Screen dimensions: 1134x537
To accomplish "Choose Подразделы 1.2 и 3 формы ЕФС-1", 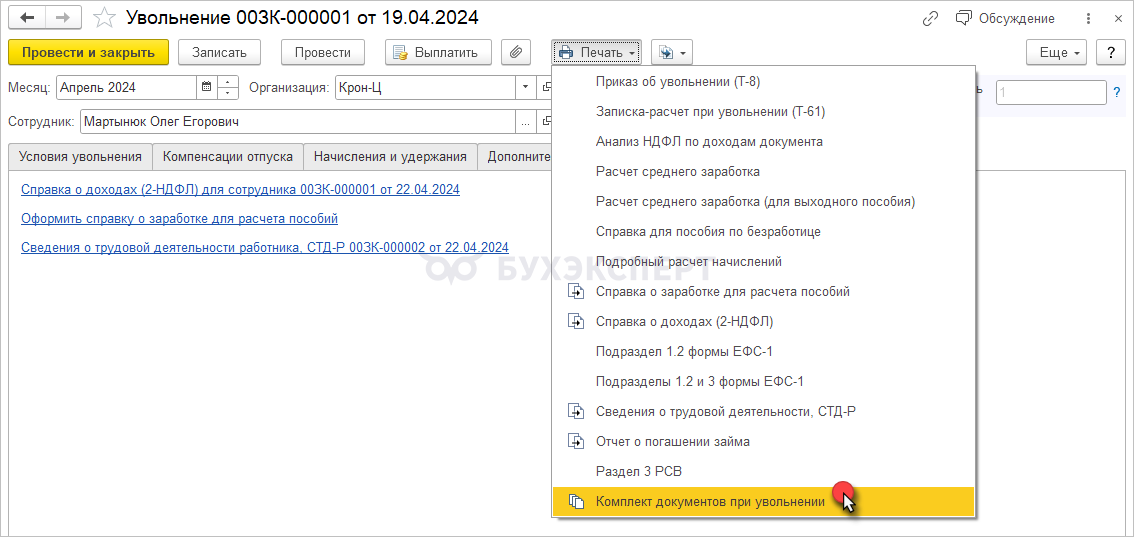I will [764, 382].
